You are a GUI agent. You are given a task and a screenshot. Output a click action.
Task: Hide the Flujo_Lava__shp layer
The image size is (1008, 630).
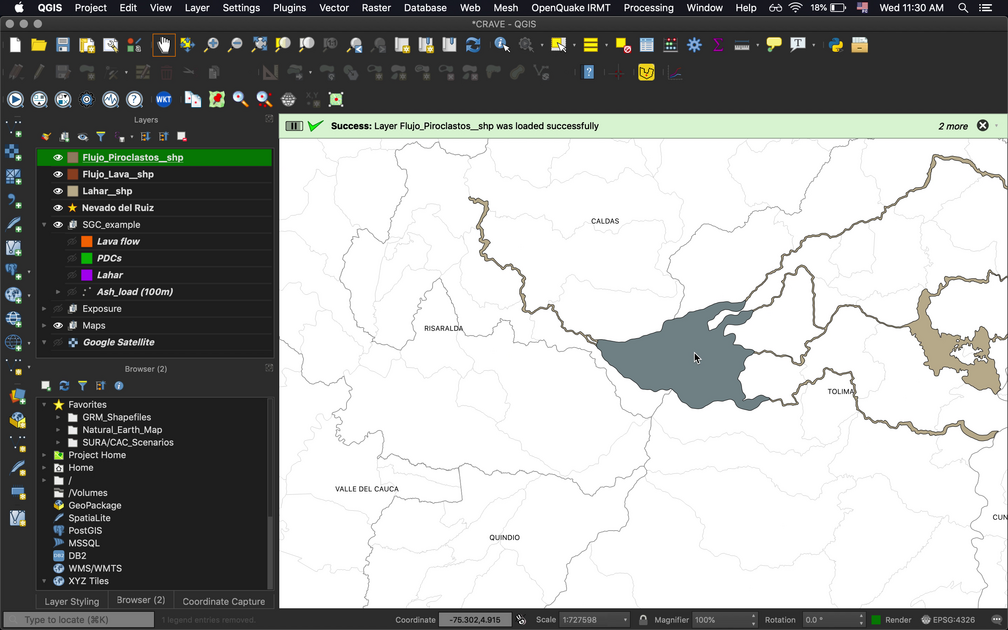click(x=58, y=174)
